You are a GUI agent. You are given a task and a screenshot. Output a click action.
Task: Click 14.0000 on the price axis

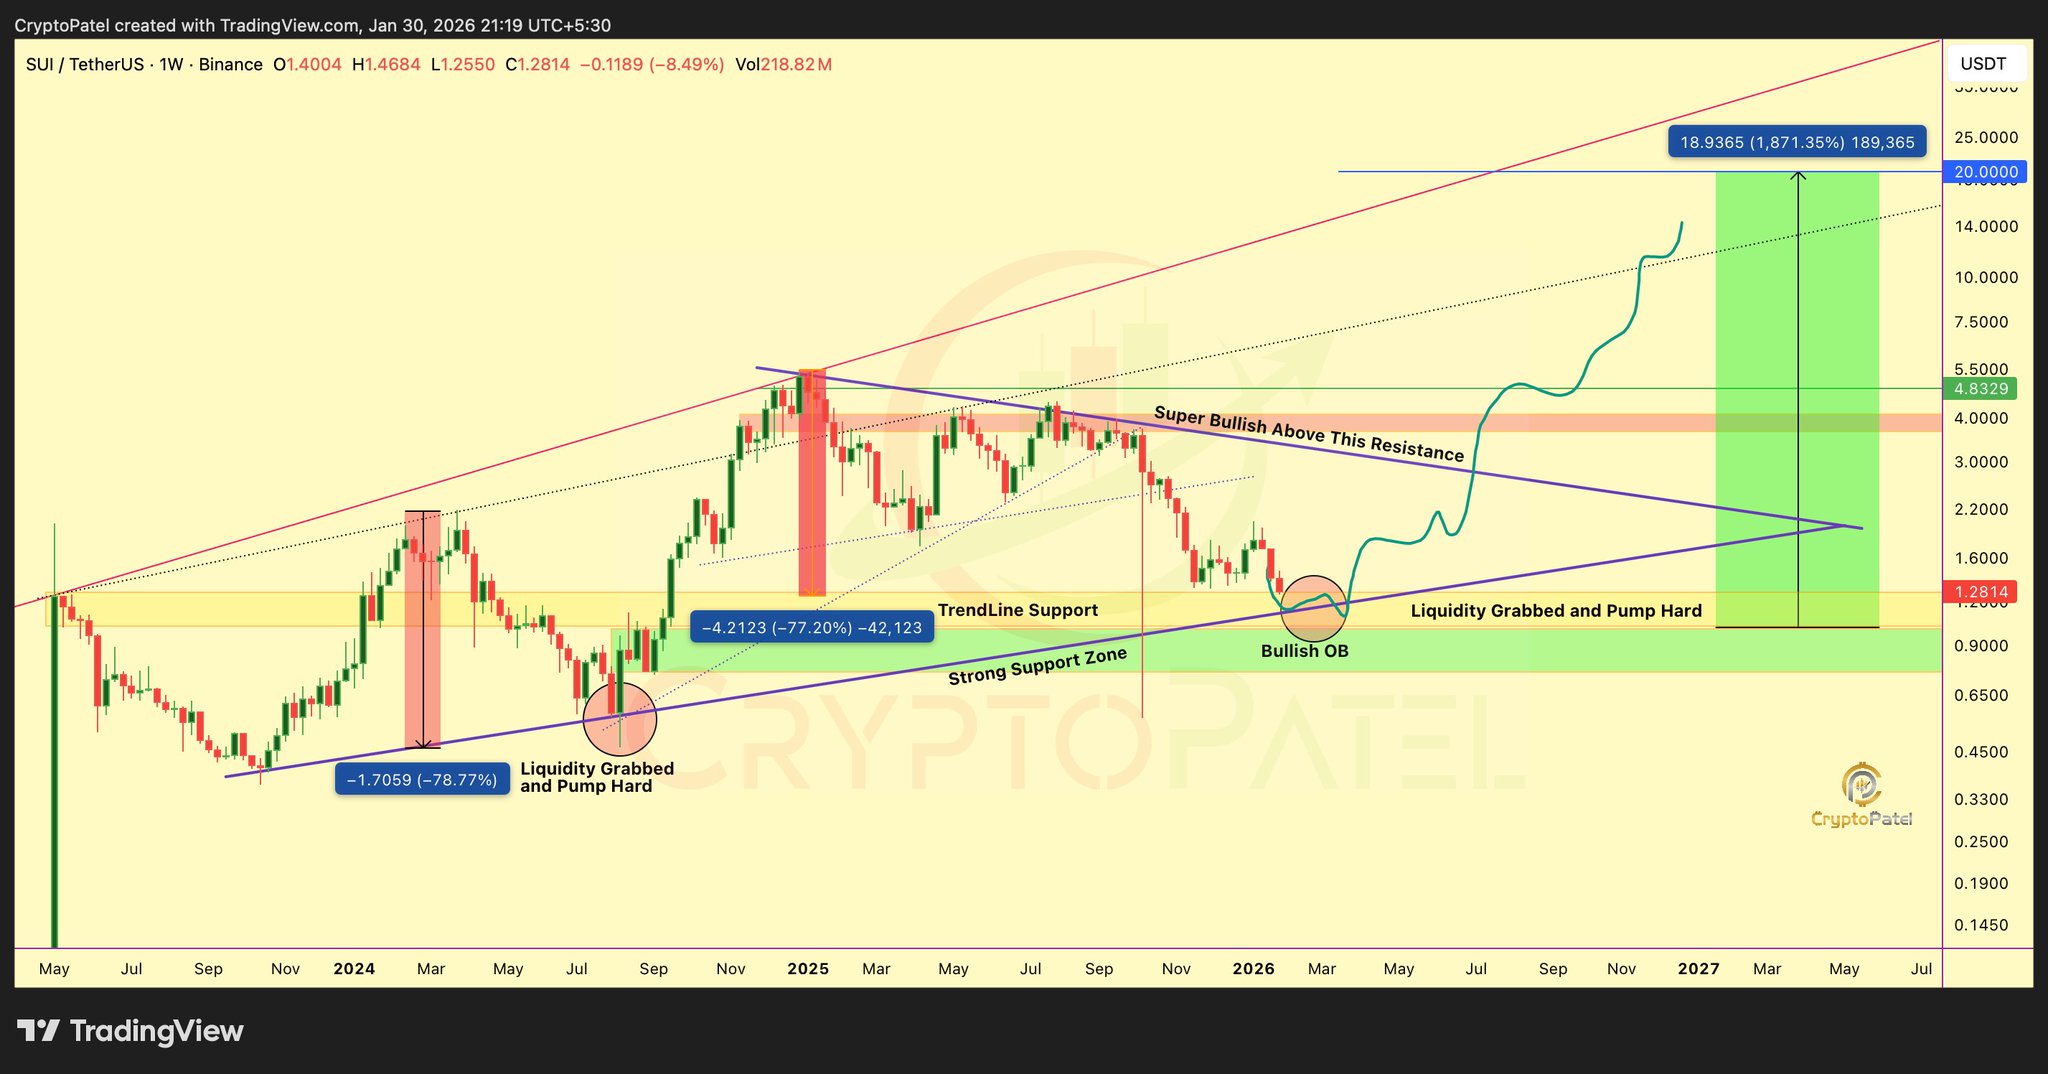pyautogui.click(x=1986, y=227)
